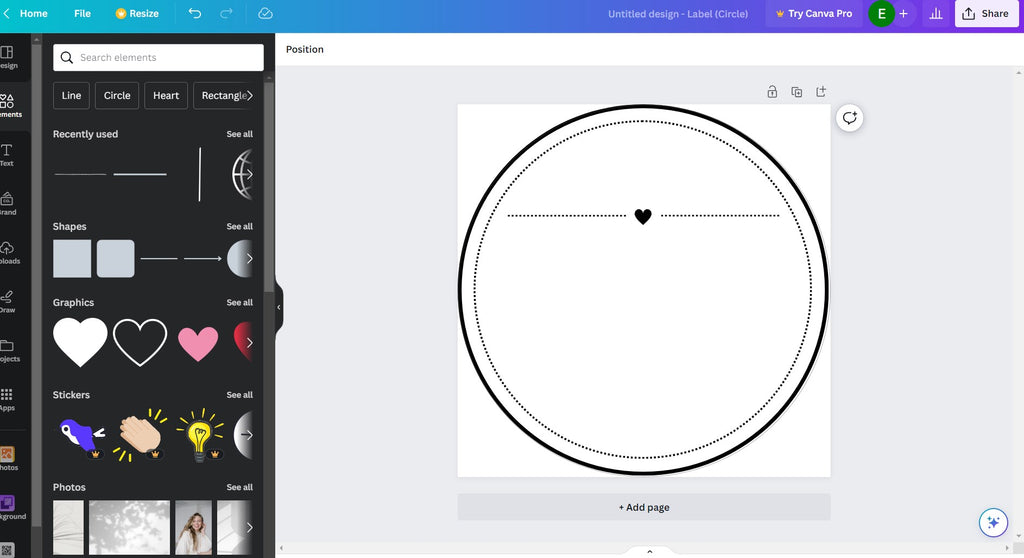Select the Circle suggestion chip
1024x558 pixels.
[117, 95]
